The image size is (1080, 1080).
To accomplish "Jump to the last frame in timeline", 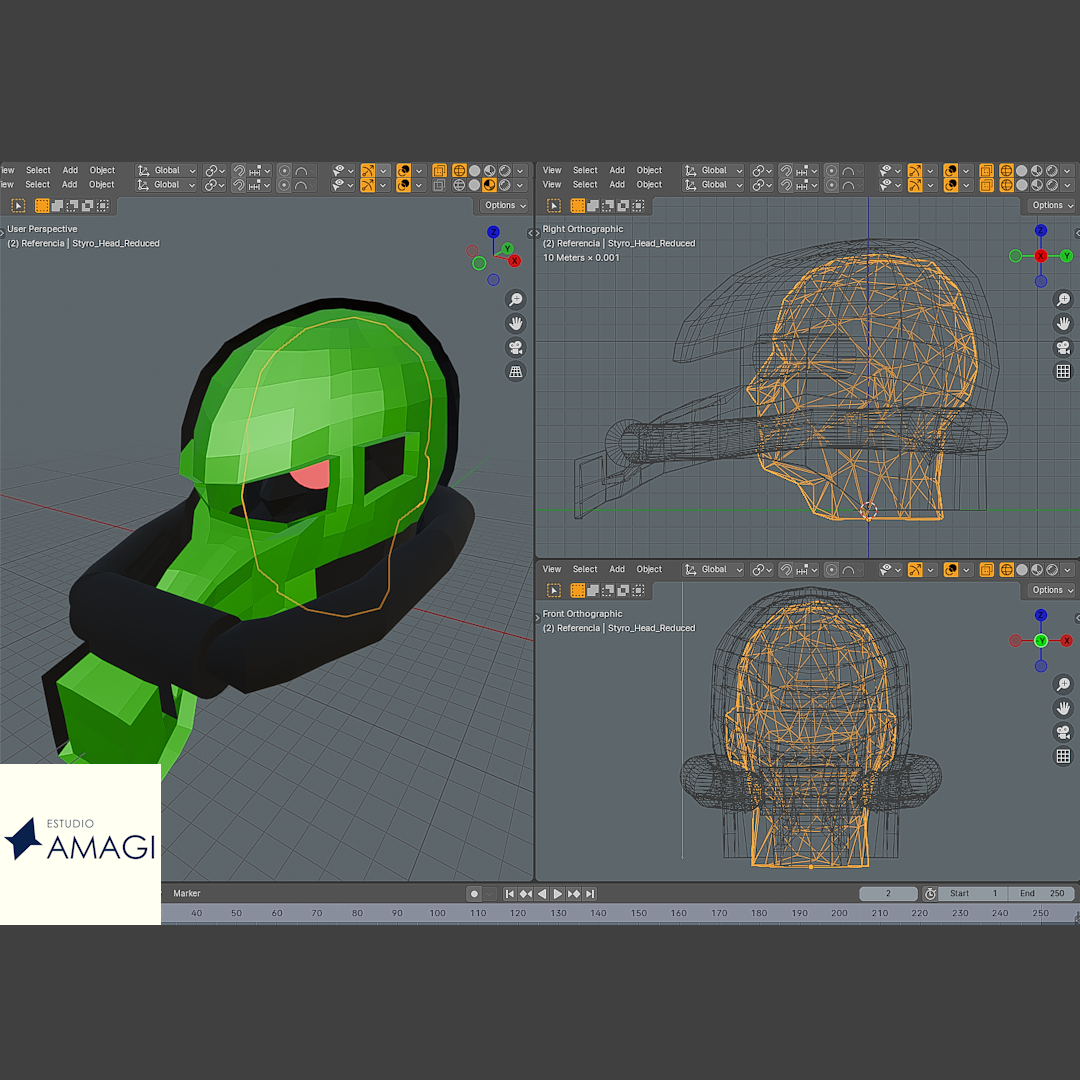I will point(590,894).
